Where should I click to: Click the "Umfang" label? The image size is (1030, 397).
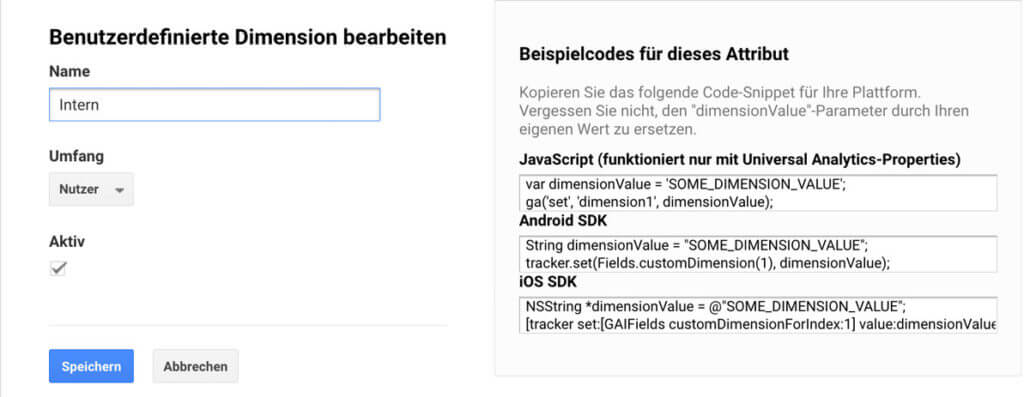tap(76, 156)
